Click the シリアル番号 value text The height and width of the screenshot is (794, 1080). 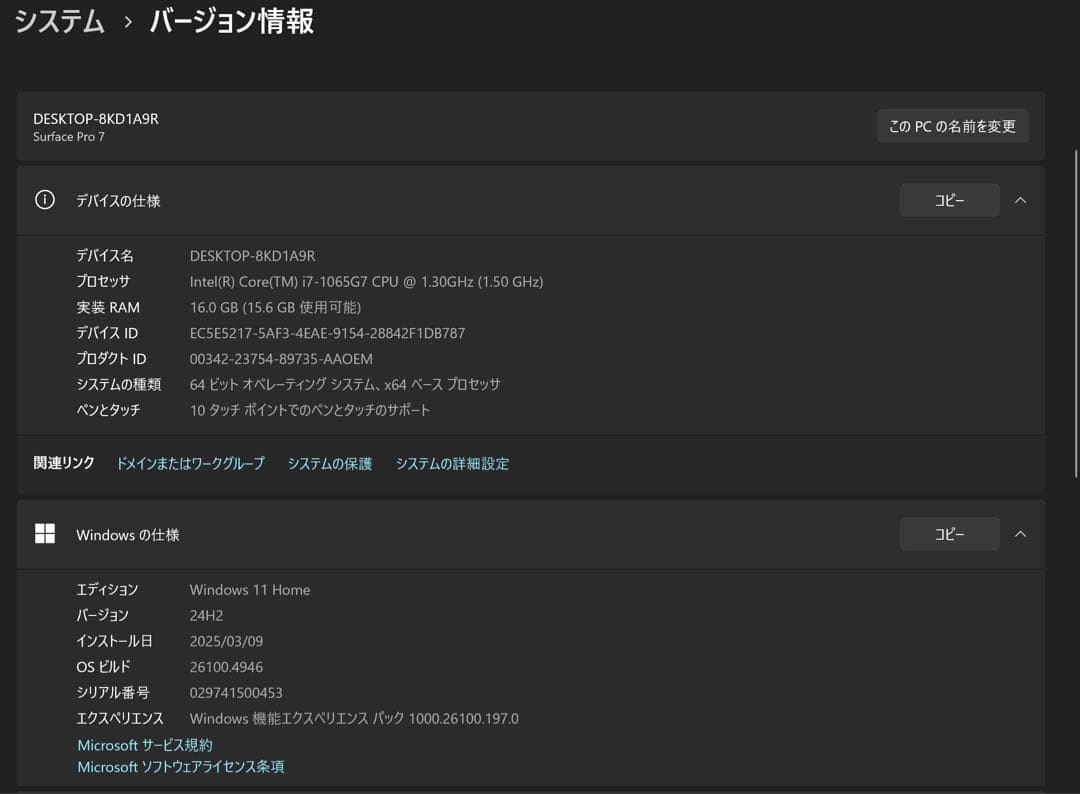[x=236, y=692]
